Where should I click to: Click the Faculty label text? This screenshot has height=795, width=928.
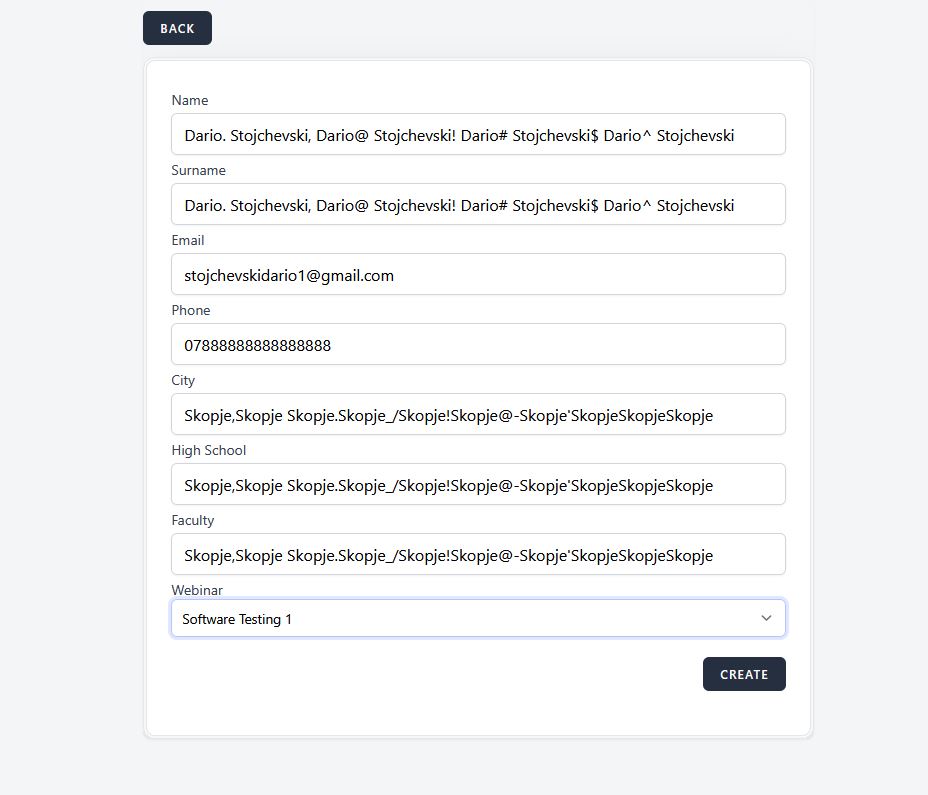pyautogui.click(x=193, y=520)
